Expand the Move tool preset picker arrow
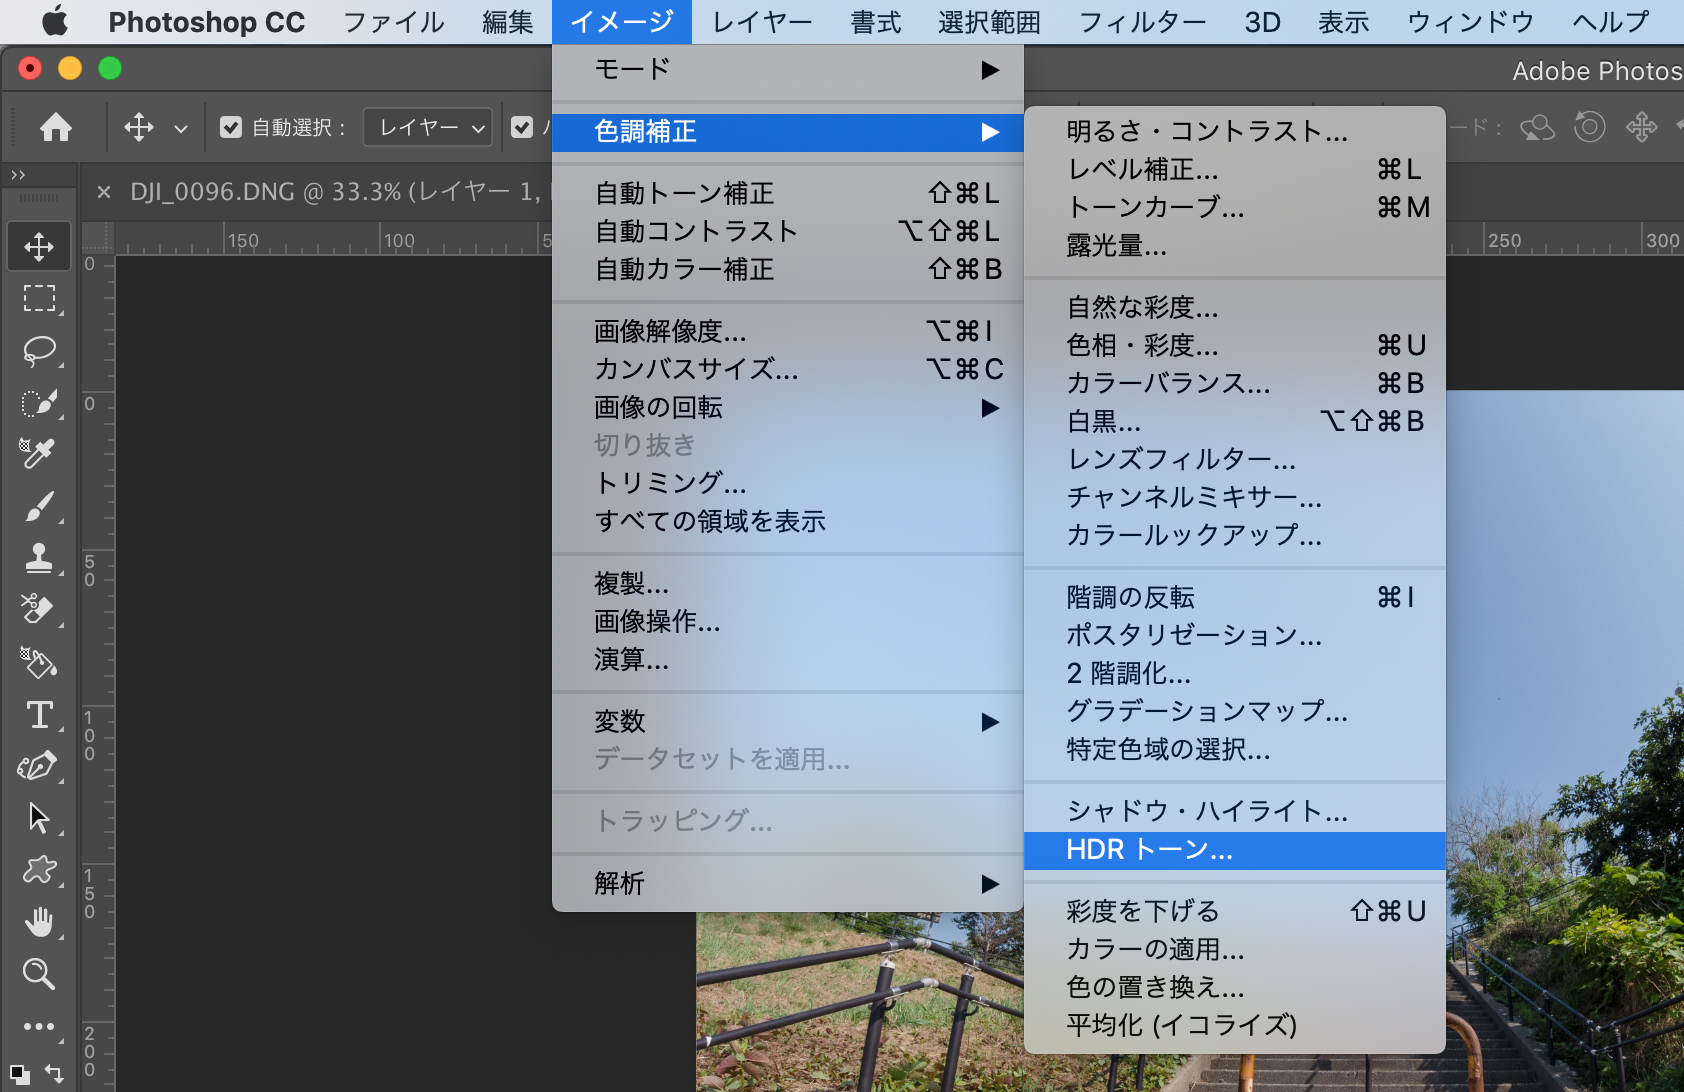The width and height of the screenshot is (1684, 1092). [181, 128]
